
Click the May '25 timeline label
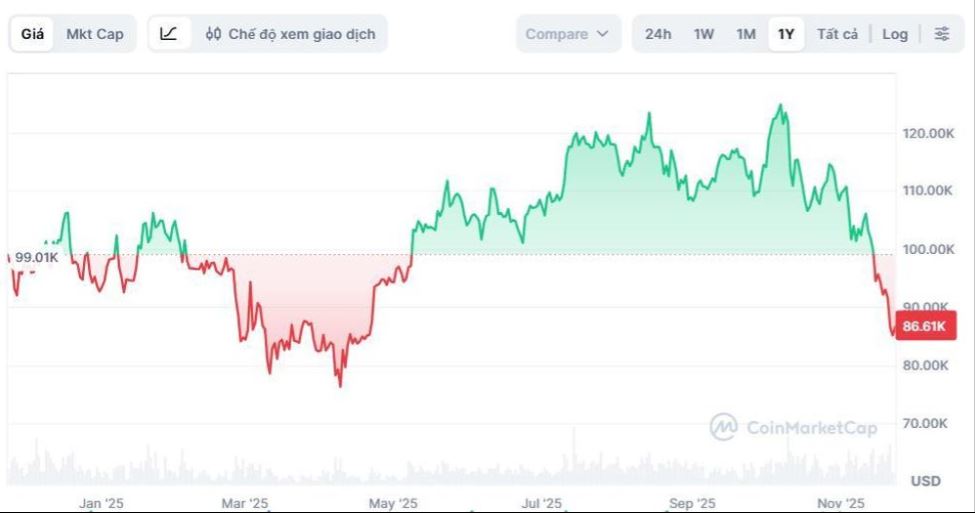(393, 503)
